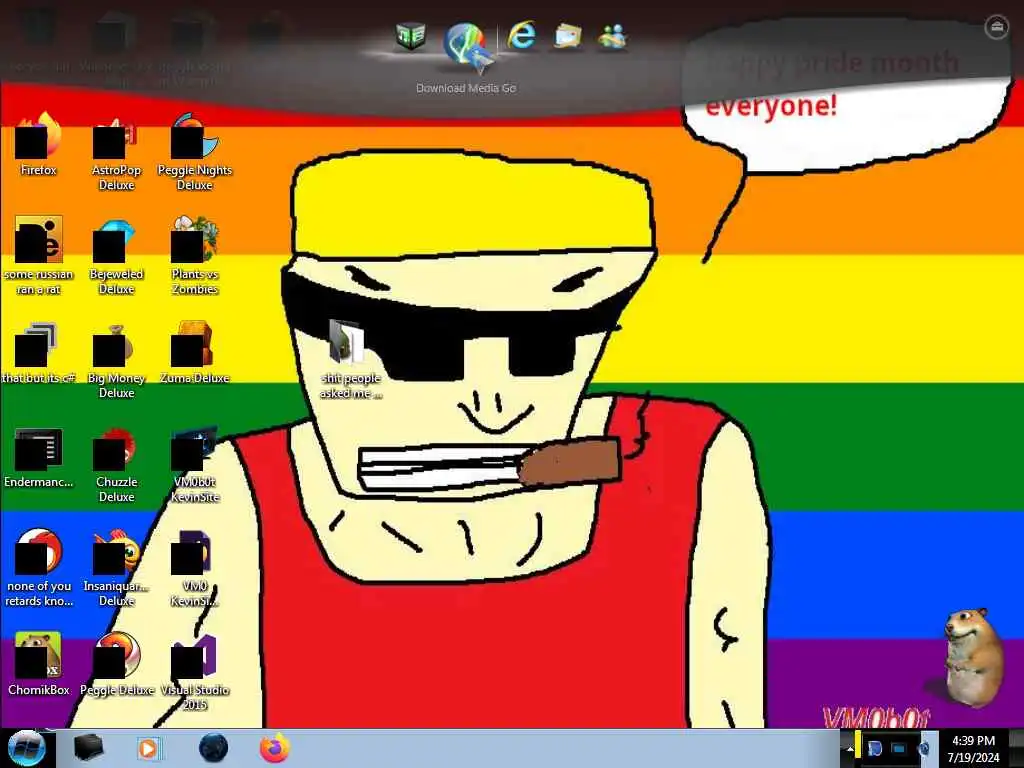The height and width of the screenshot is (768, 1024).
Task: Click the blue monitor network icon in the tray
Action: 899,748
